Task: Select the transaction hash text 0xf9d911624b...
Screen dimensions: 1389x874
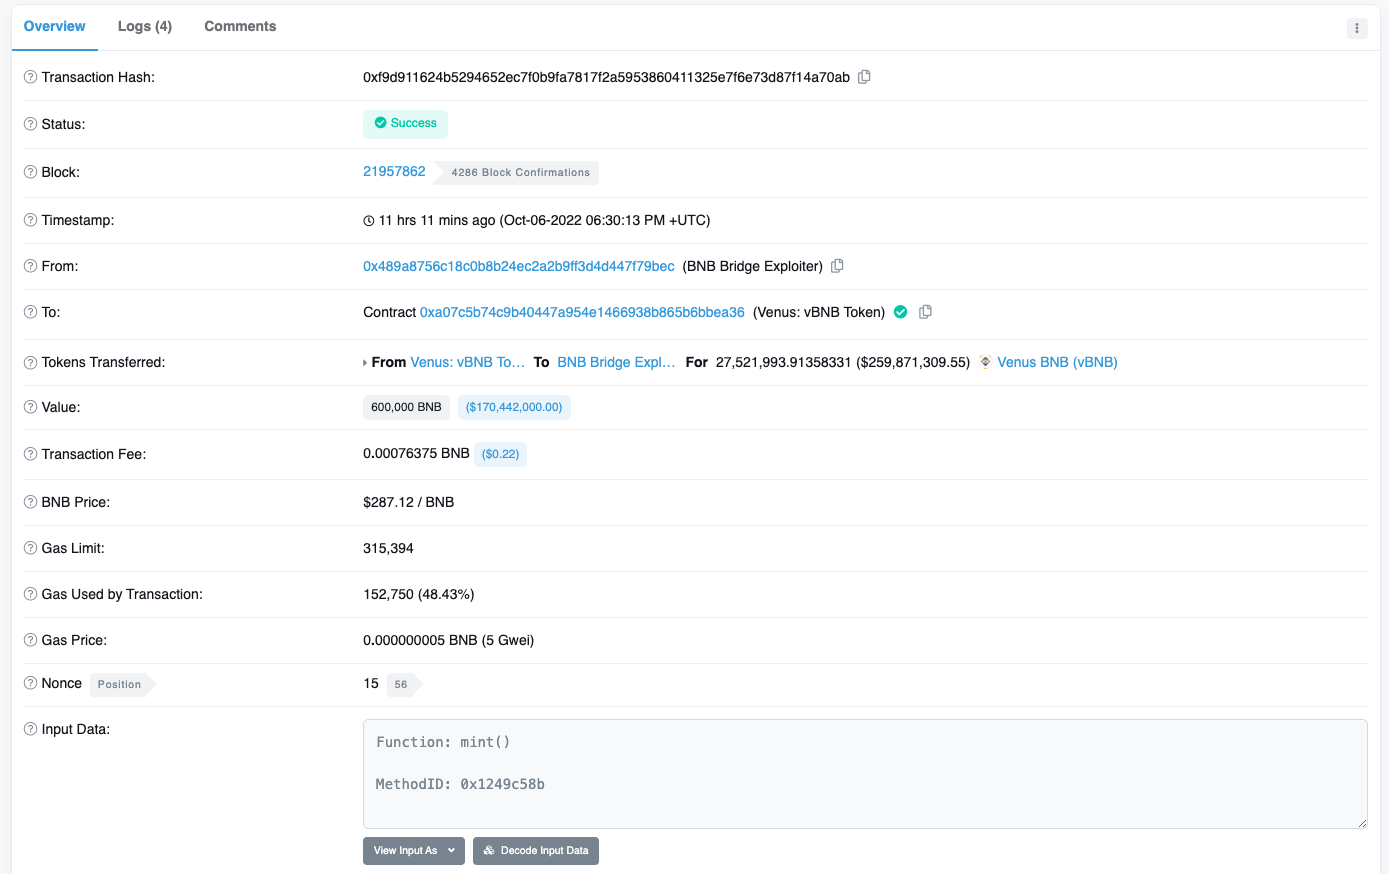Action: click(606, 77)
